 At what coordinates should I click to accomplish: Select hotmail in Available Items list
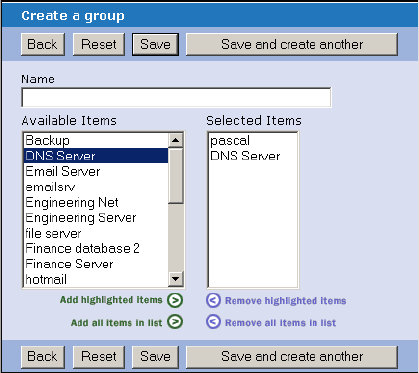pos(96,279)
